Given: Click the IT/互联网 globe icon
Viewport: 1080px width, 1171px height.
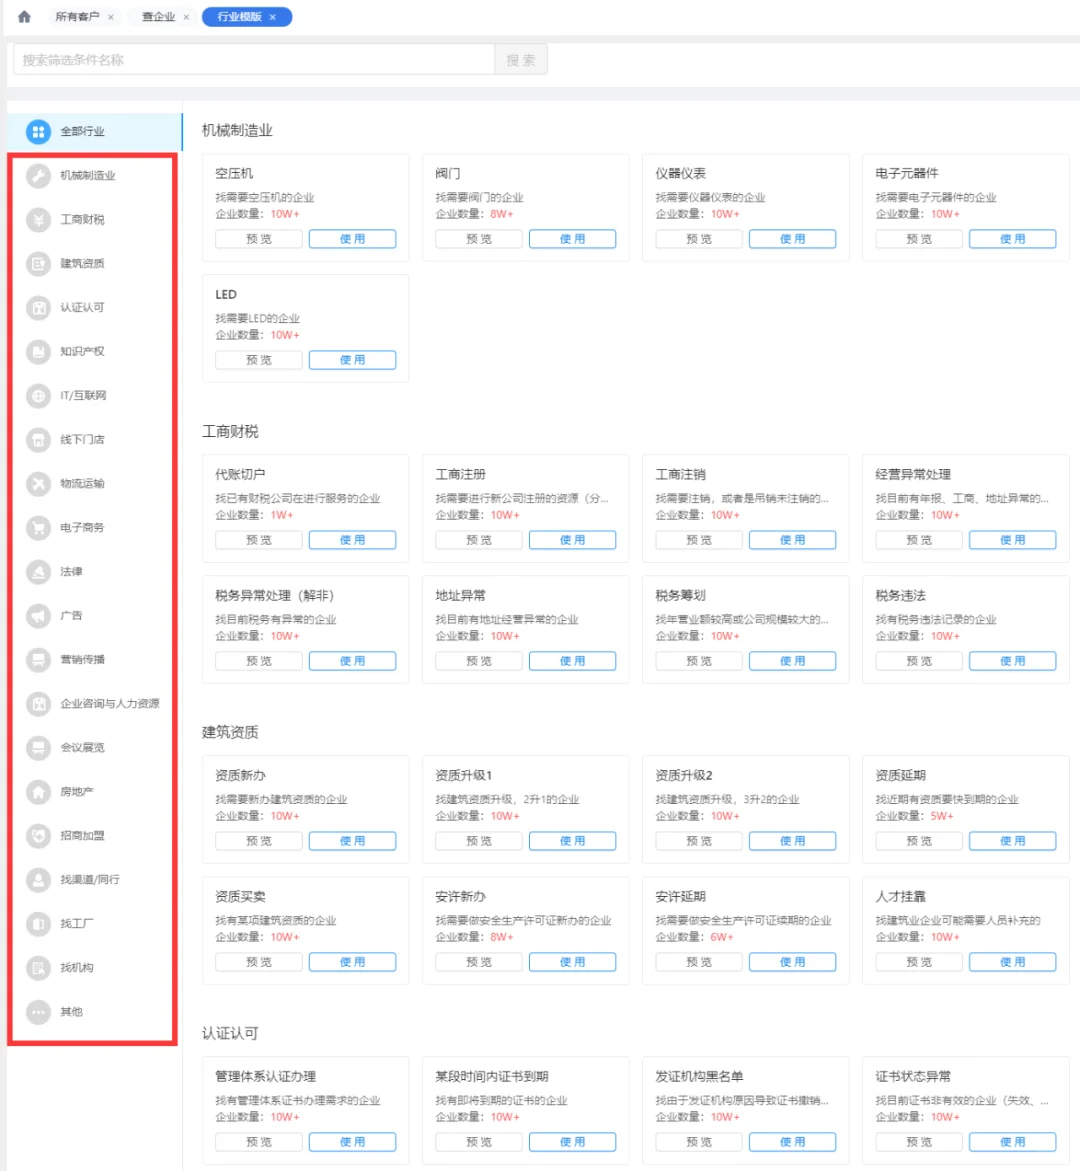Looking at the screenshot, I should point(38,396).
